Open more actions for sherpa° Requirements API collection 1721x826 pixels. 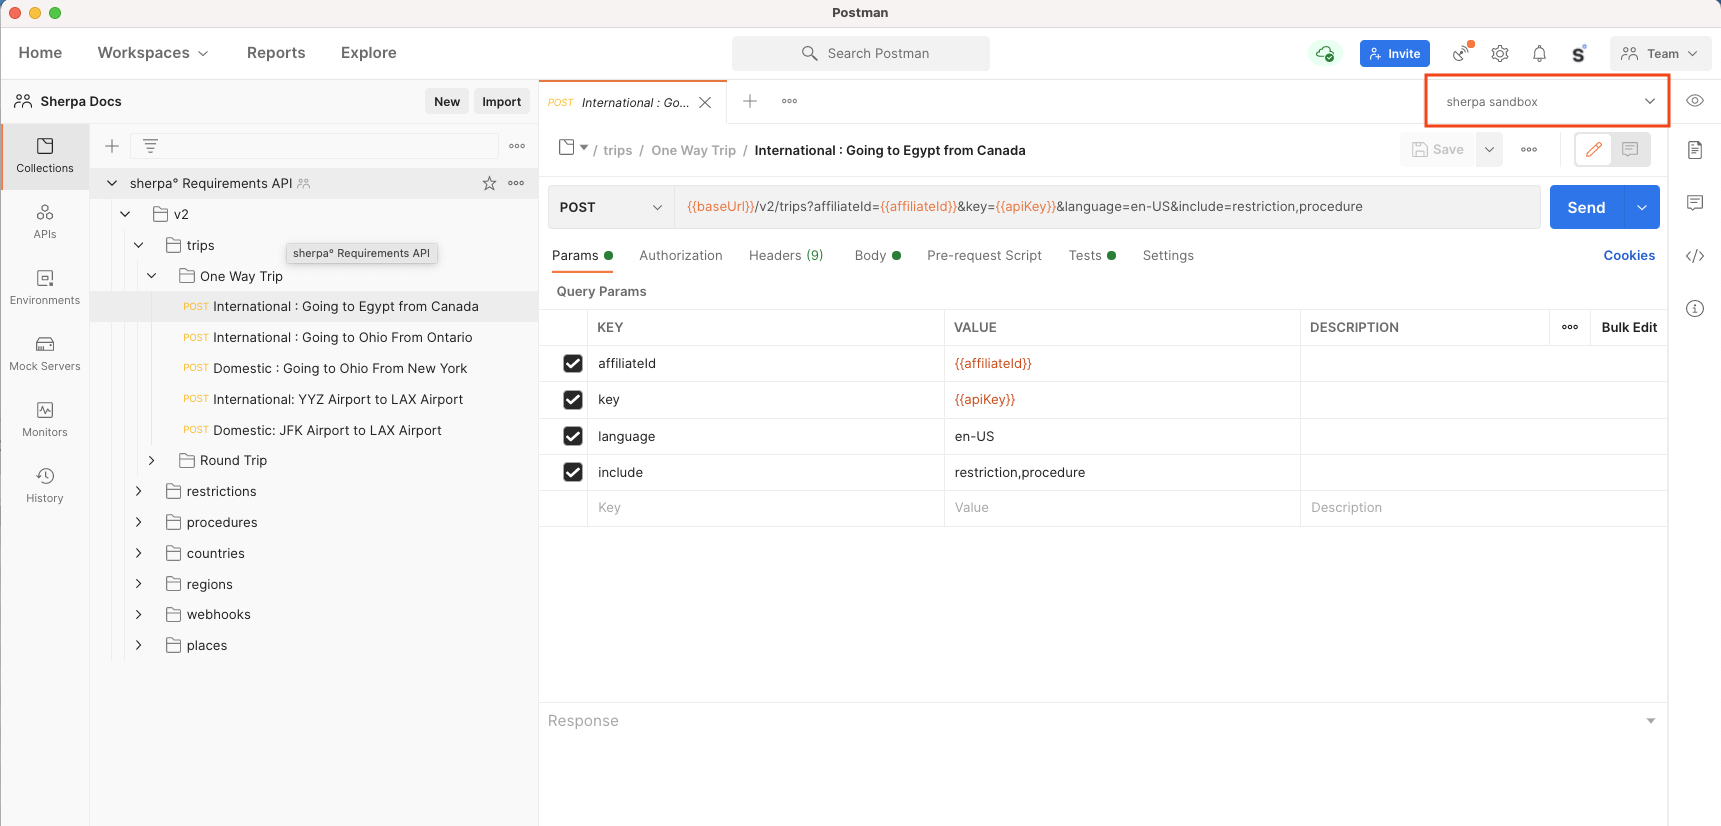516,183
